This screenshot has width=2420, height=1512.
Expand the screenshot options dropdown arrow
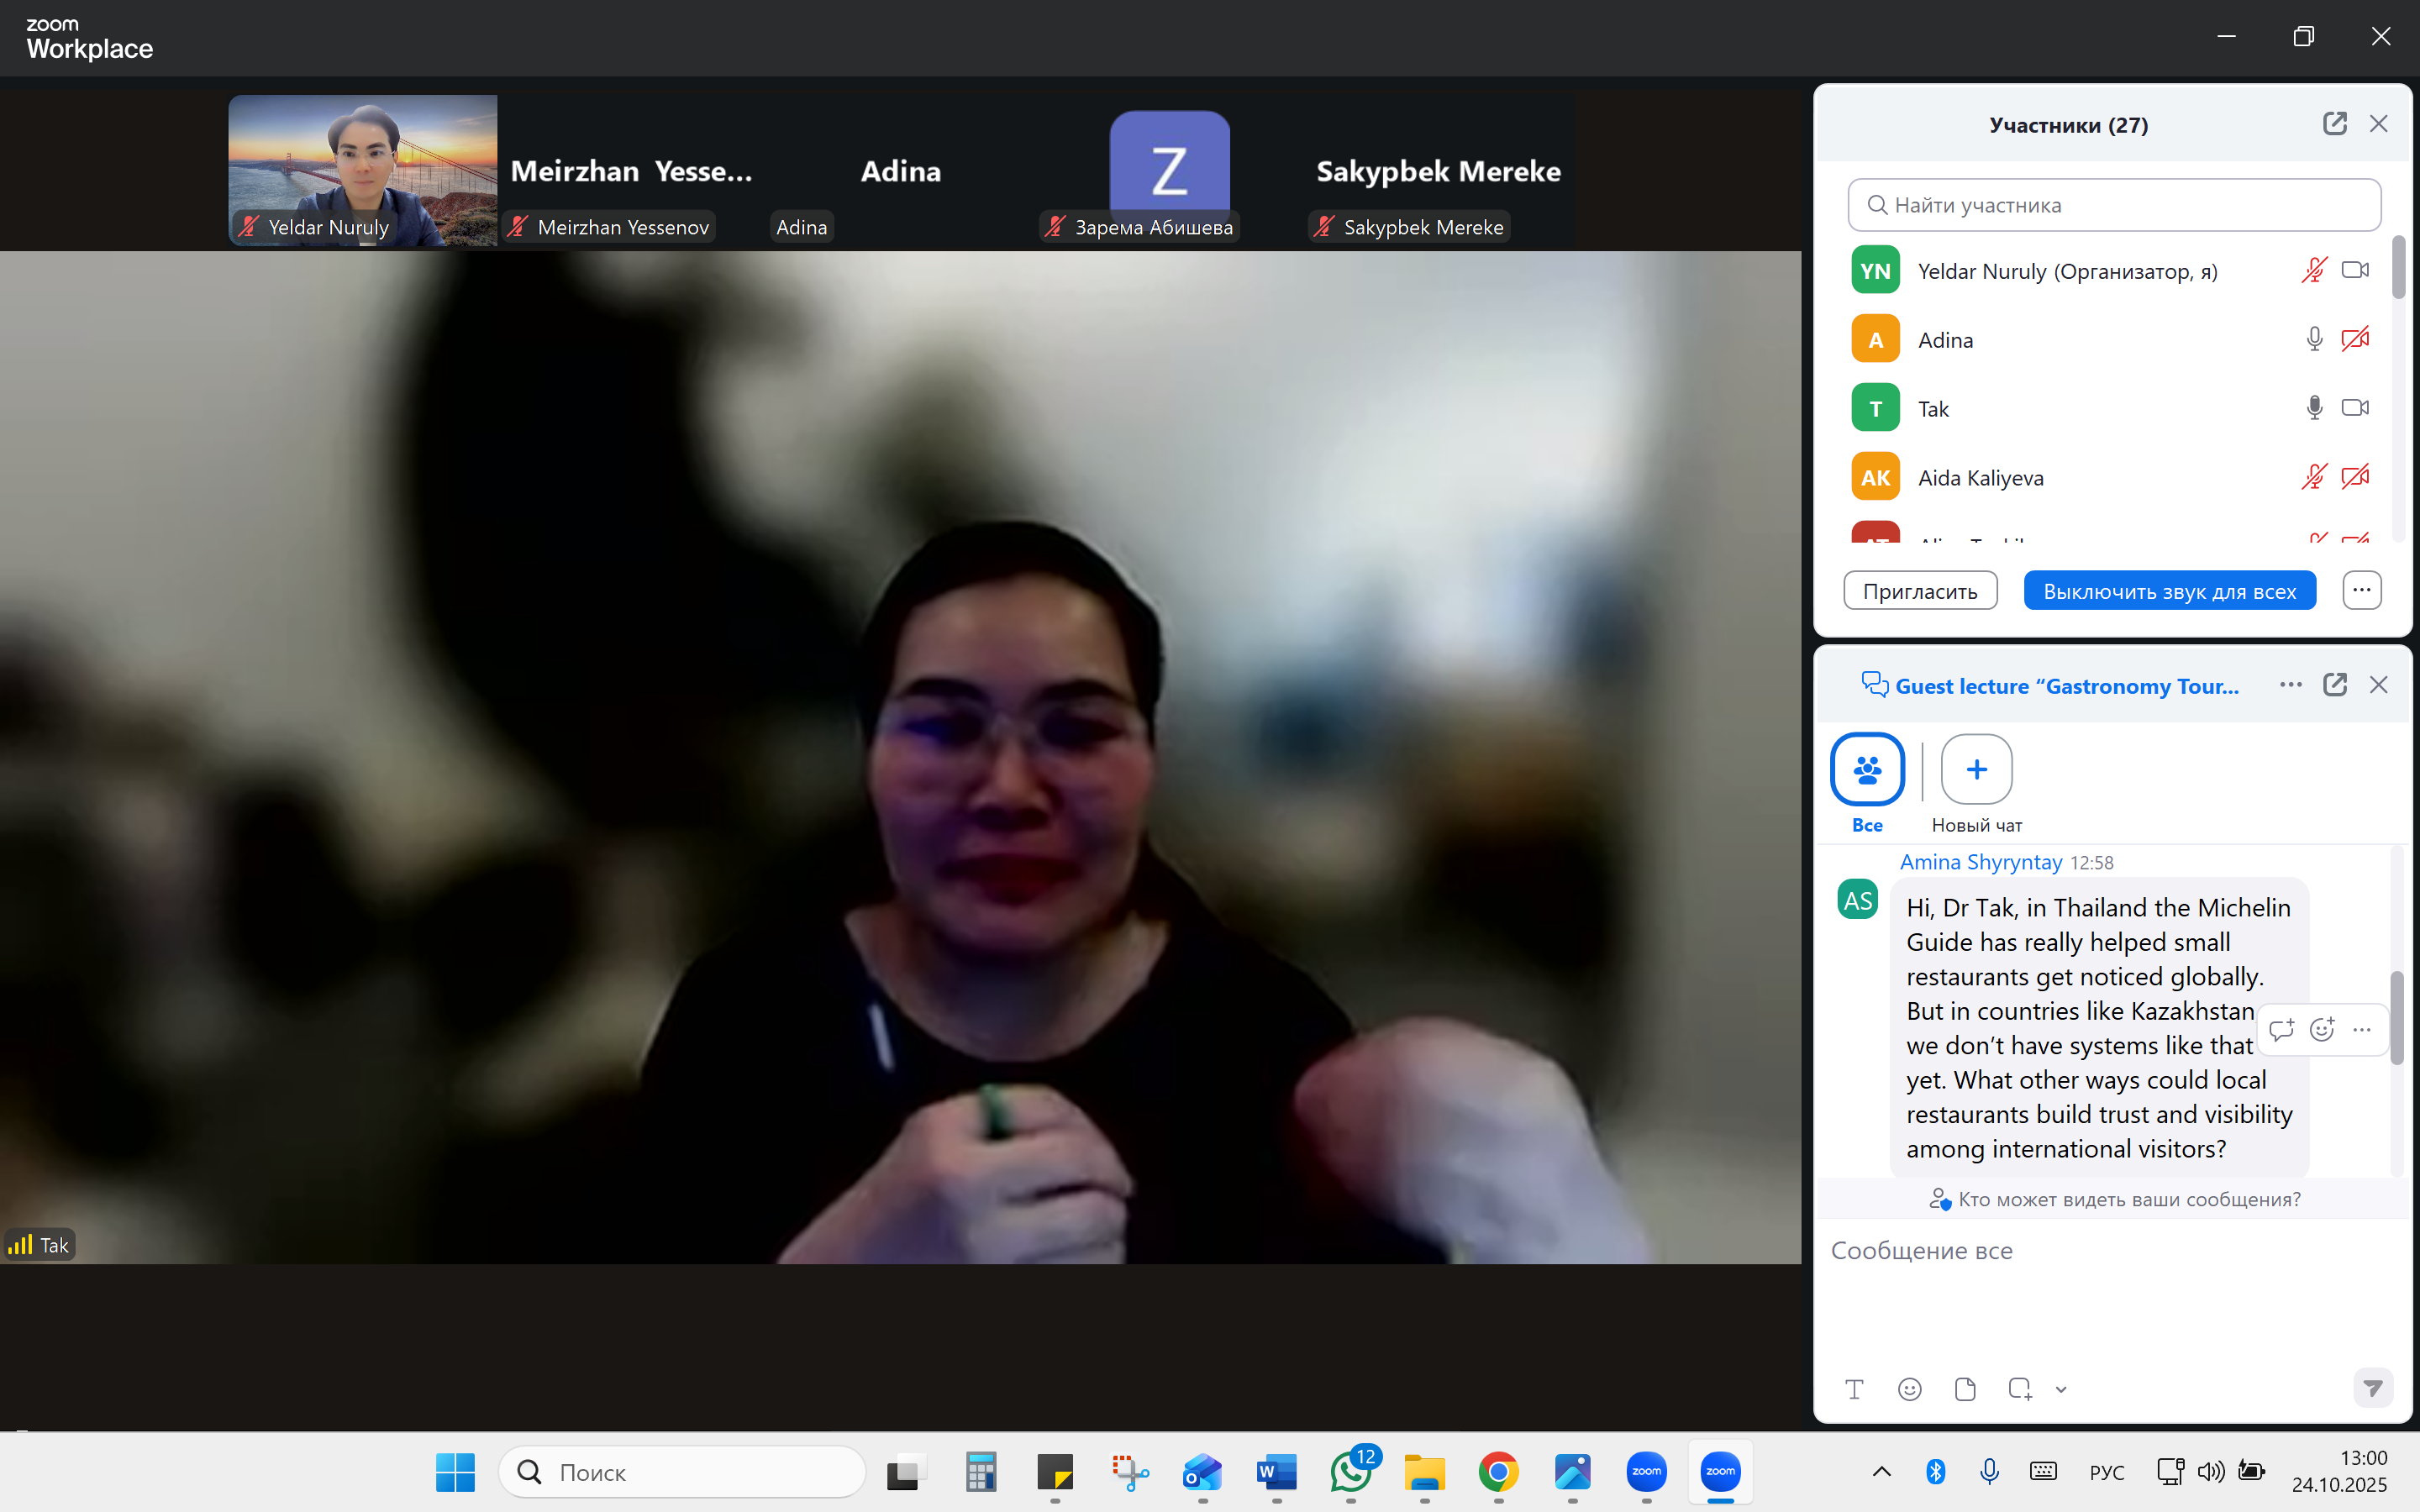pos(2061,1390)
